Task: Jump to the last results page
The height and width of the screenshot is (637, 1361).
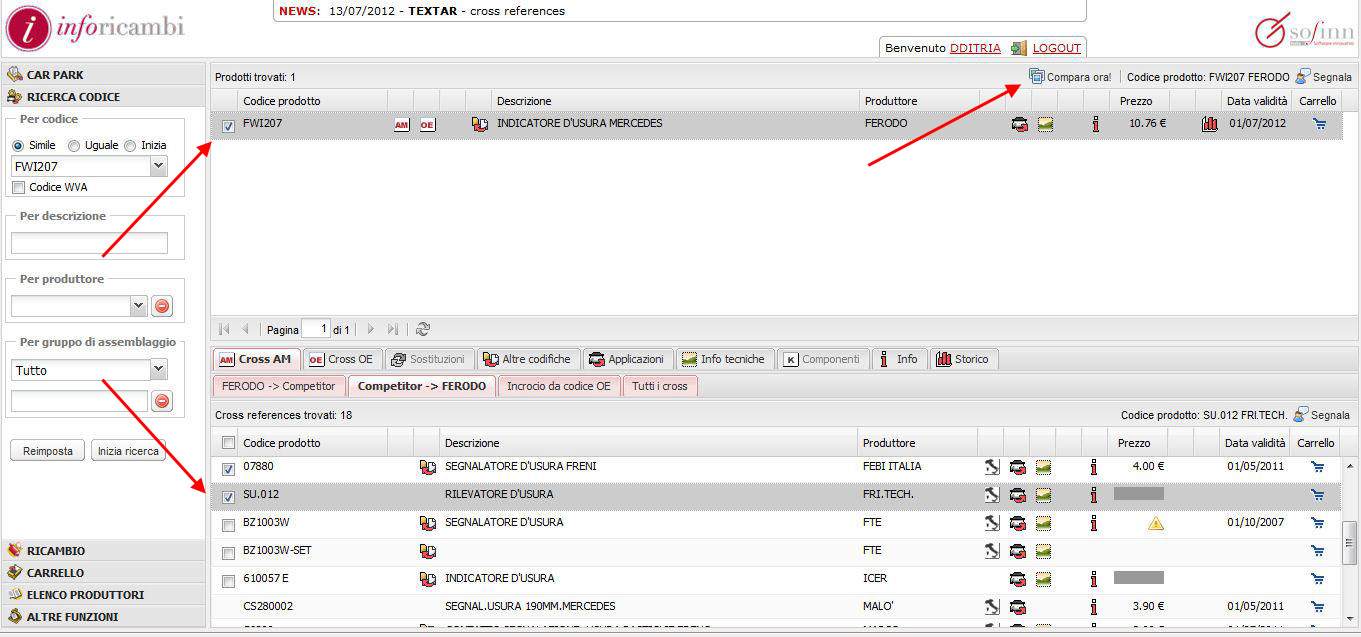Action: (x=393, y=329)
